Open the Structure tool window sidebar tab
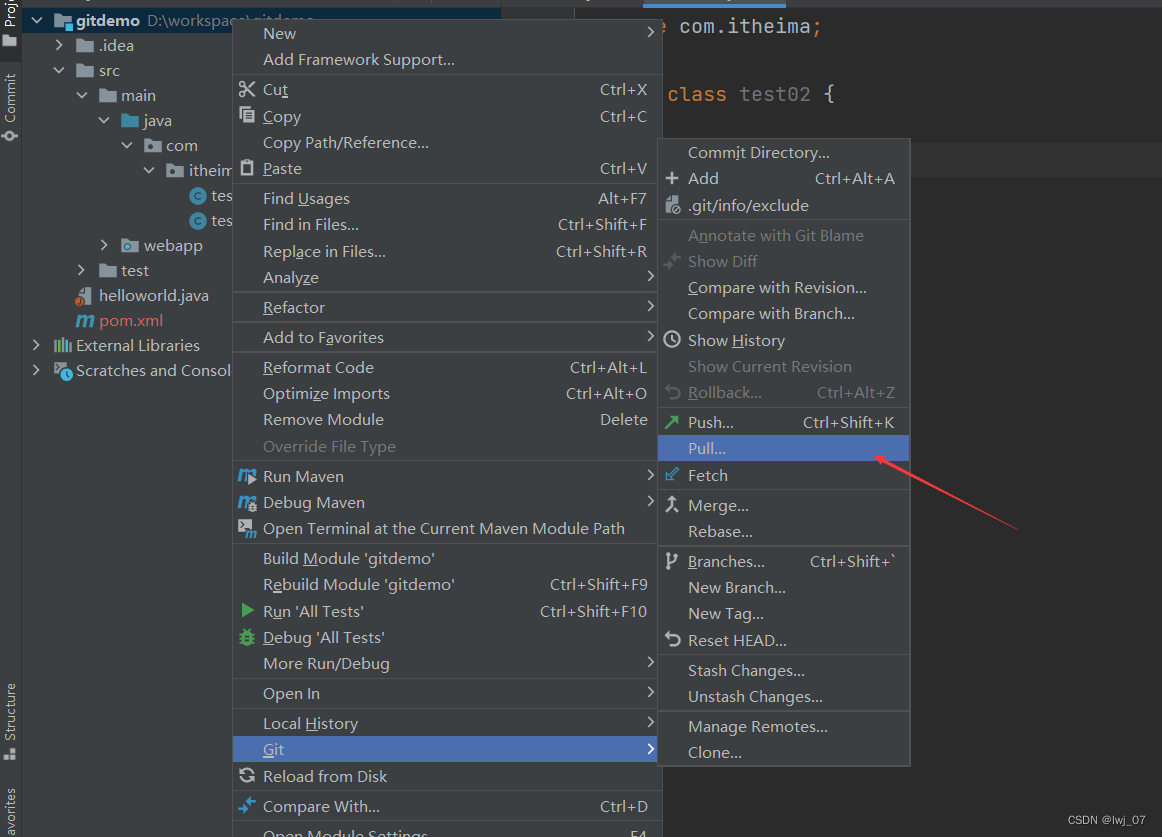Screen dimensions: 1162x837 click(x=10, y=721)
